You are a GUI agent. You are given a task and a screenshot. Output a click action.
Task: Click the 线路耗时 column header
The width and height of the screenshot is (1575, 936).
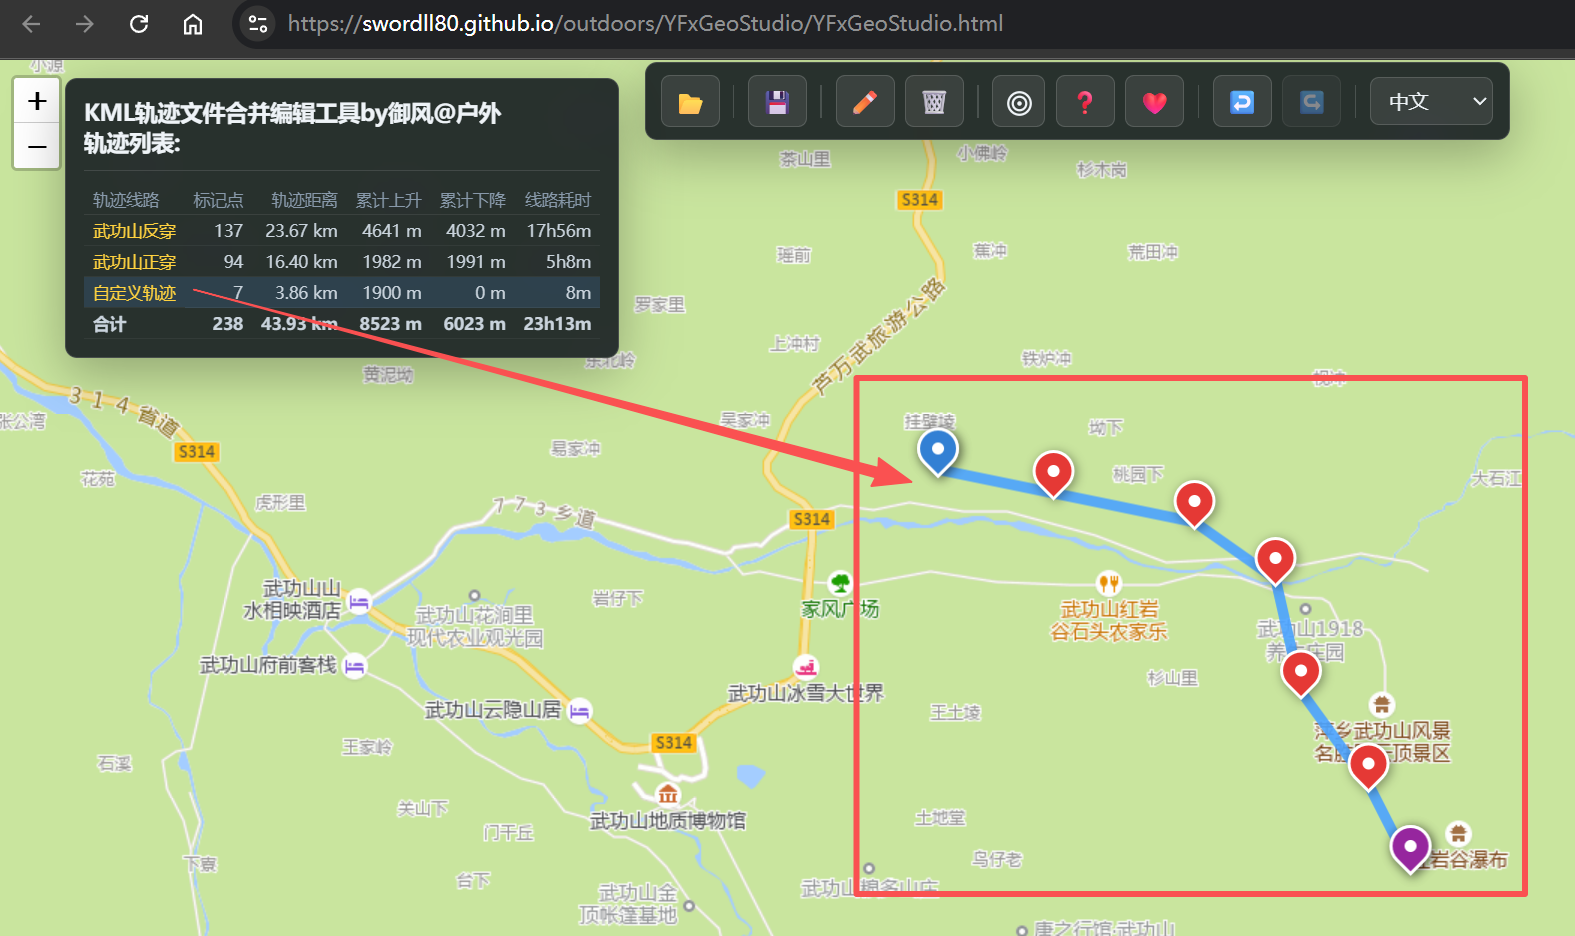(x=558, y=200)
